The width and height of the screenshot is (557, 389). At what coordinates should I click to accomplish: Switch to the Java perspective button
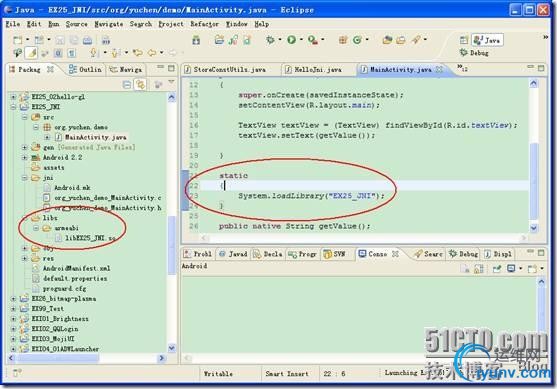(487, 40)
